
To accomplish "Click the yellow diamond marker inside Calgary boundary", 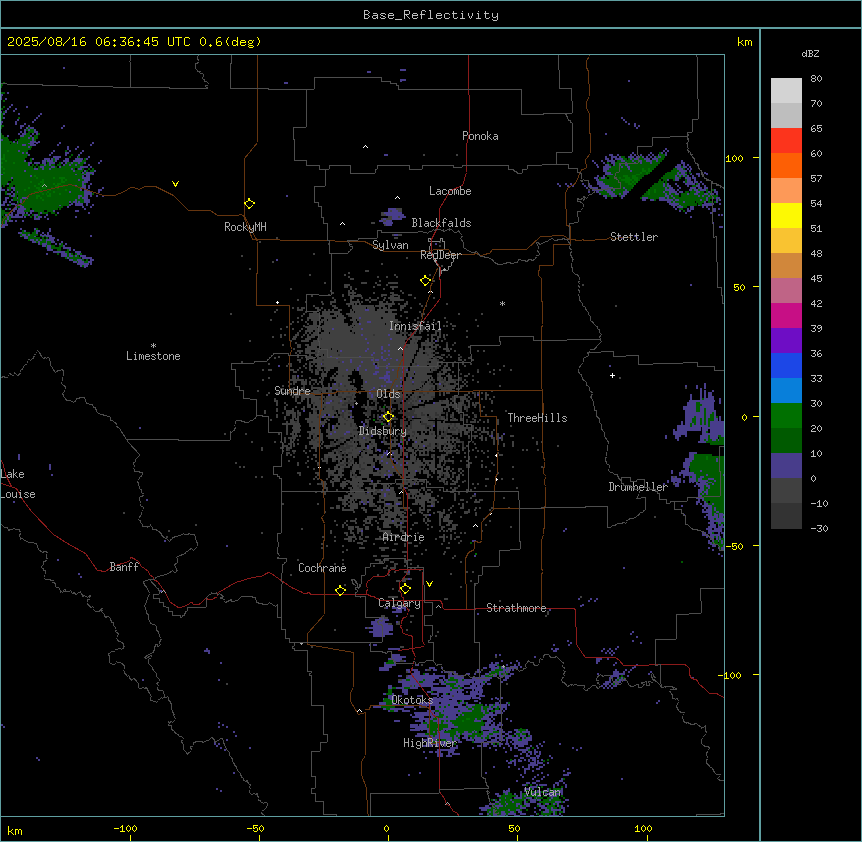I will click(x=406, y=589).
